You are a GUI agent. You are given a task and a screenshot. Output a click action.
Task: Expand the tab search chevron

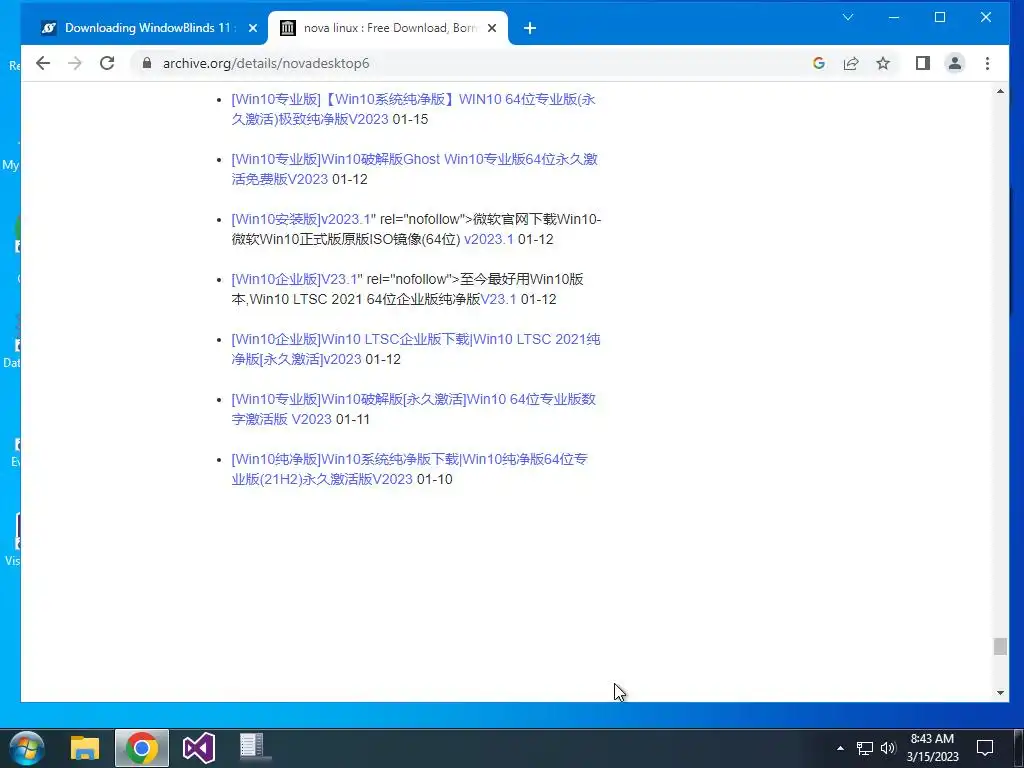pos(848,18)
